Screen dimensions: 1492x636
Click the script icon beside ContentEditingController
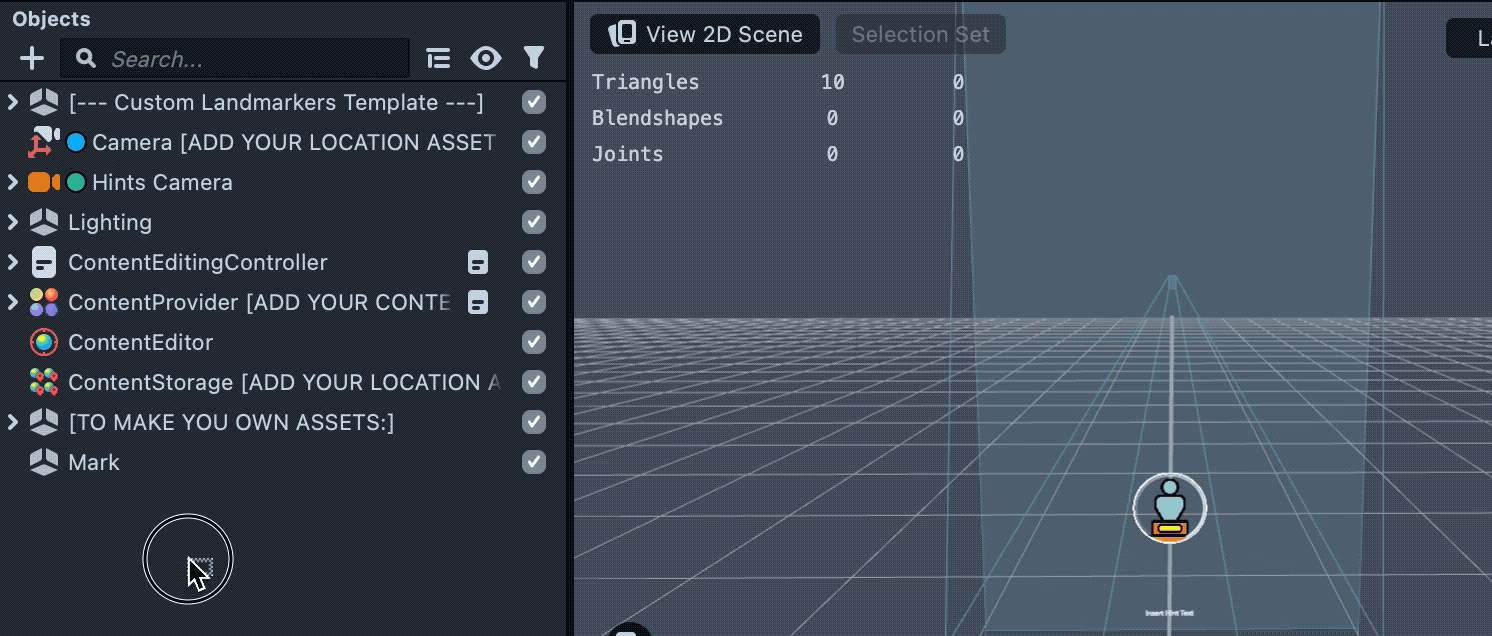point(478,263)
